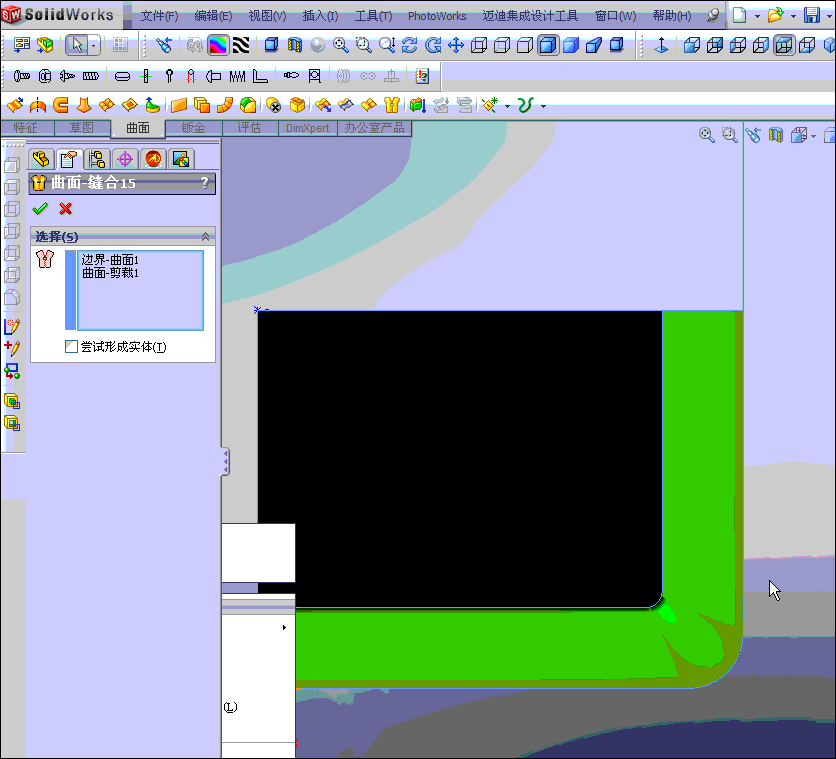Select the Lofted Surface tool
Image resolution: width=836 pixels, height=759 pixels.
84,105
